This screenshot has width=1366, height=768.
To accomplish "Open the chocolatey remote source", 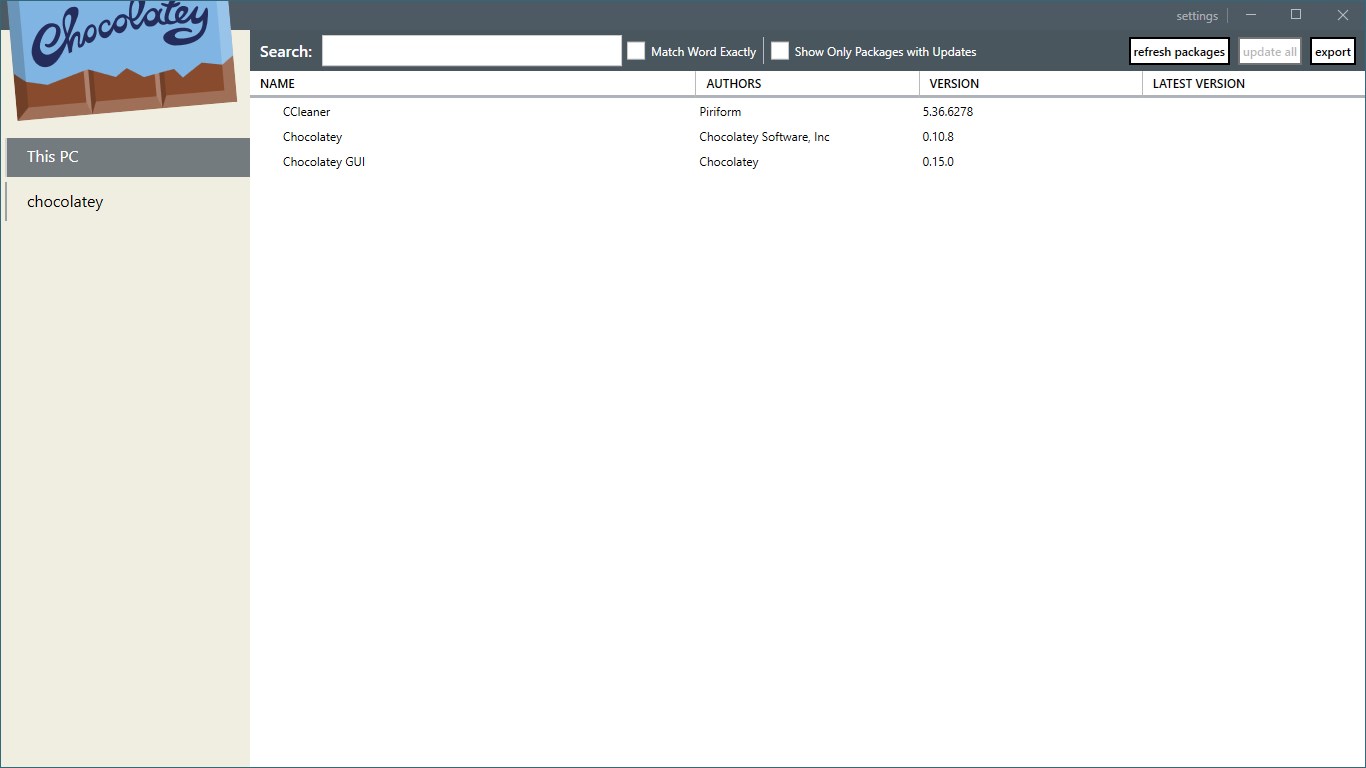I will (127, 202).
